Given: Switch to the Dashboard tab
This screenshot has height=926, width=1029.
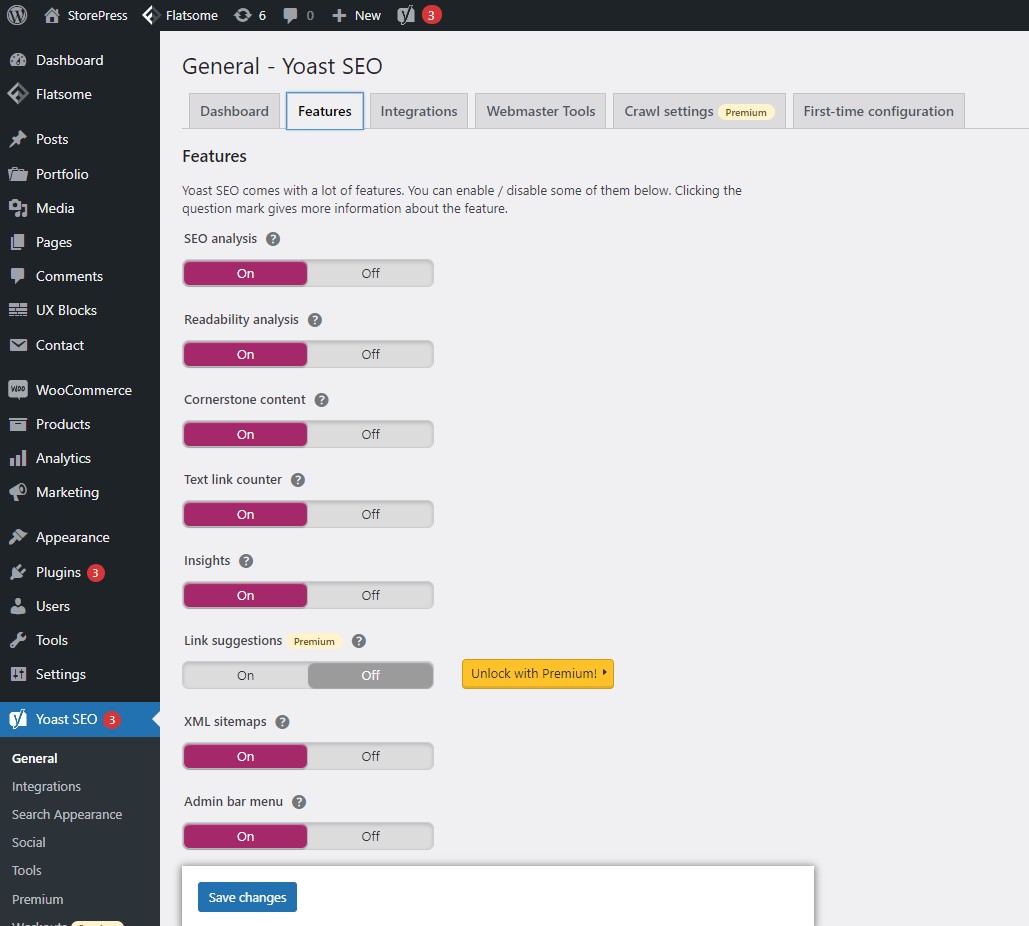Looking at the screenshot, I should (234, 111).
